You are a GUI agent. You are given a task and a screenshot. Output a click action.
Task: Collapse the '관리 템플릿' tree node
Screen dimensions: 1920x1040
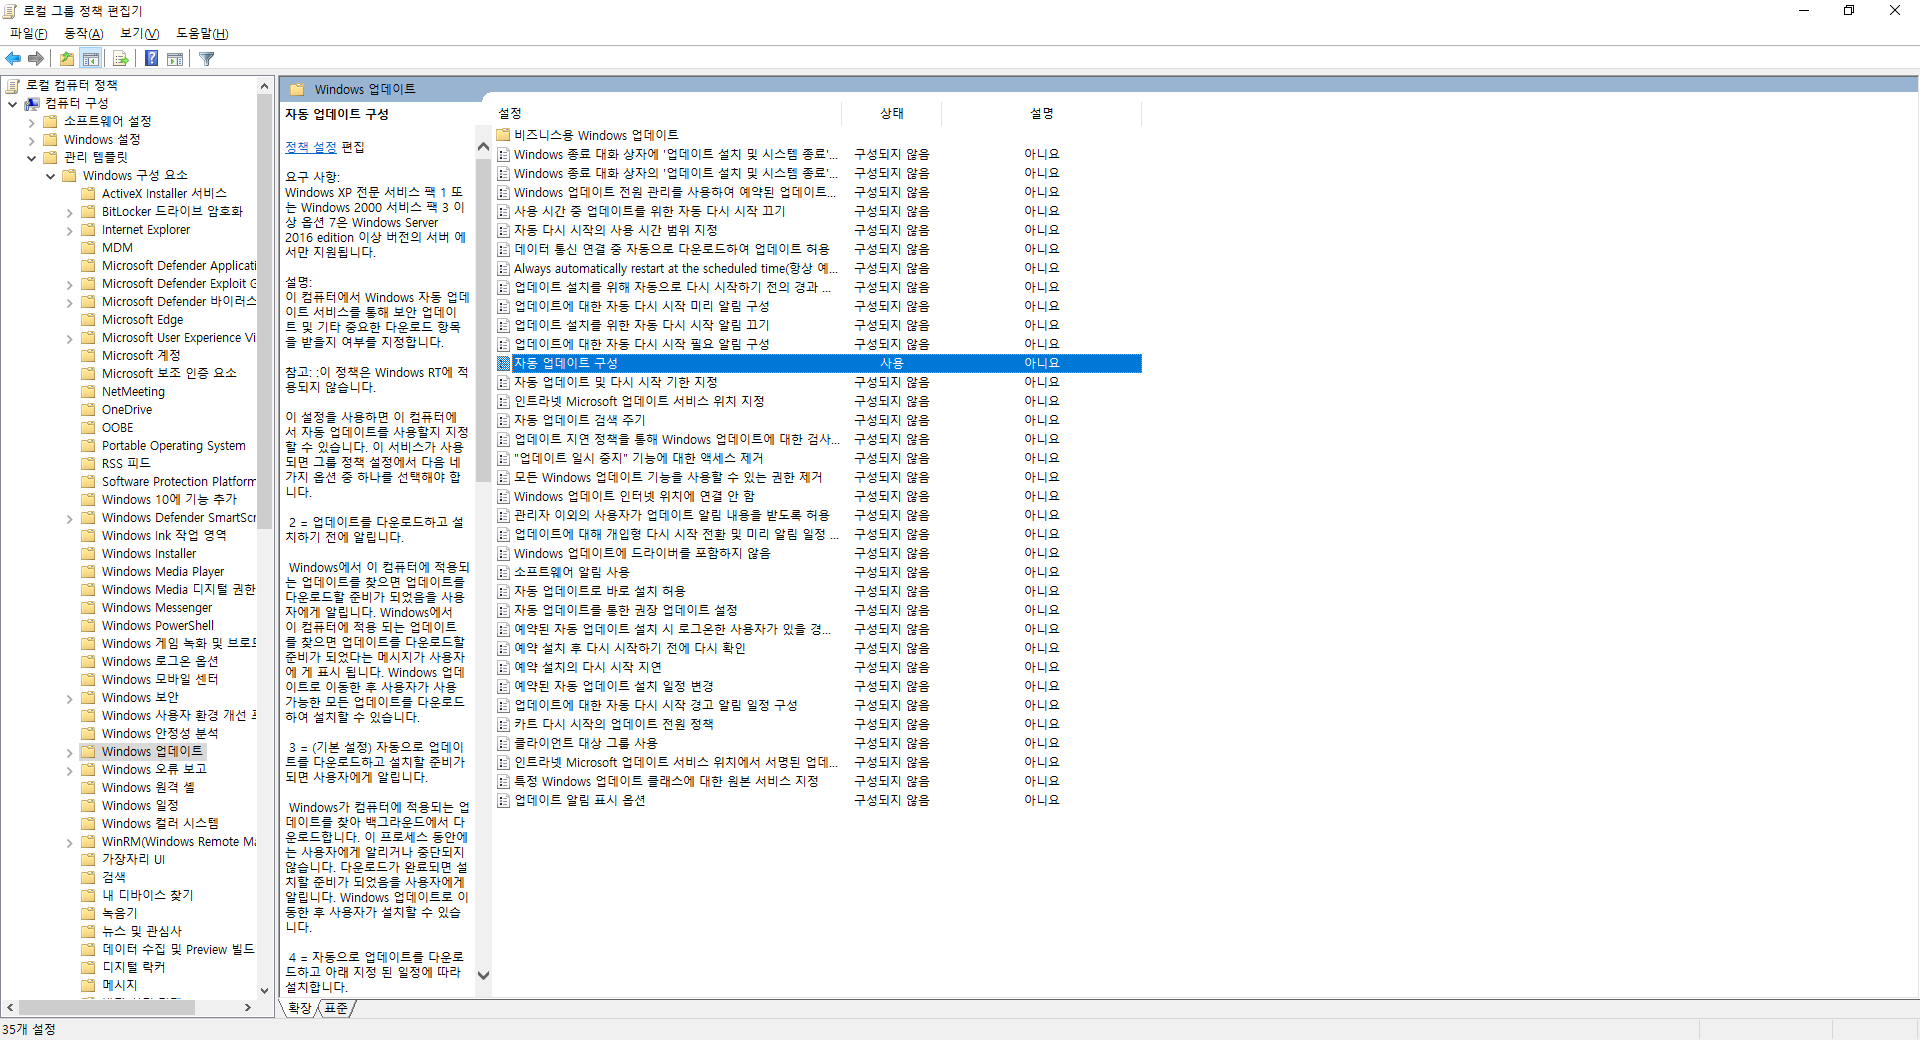[x=32, y=158]
